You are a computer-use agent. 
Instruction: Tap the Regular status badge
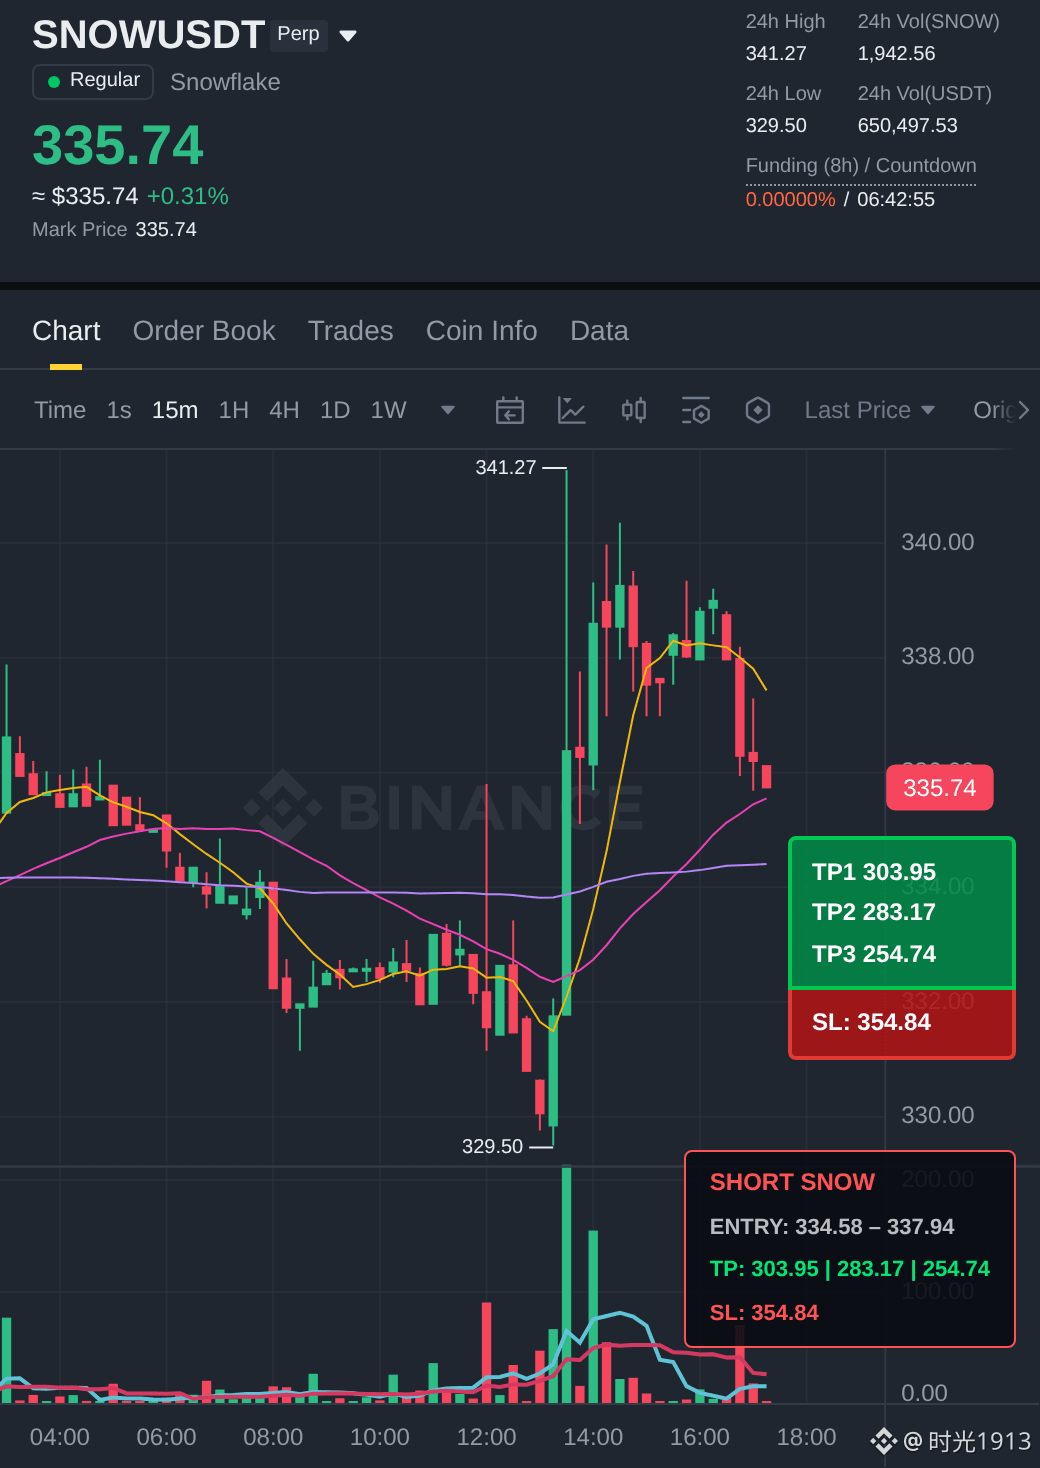pos(93,81)
